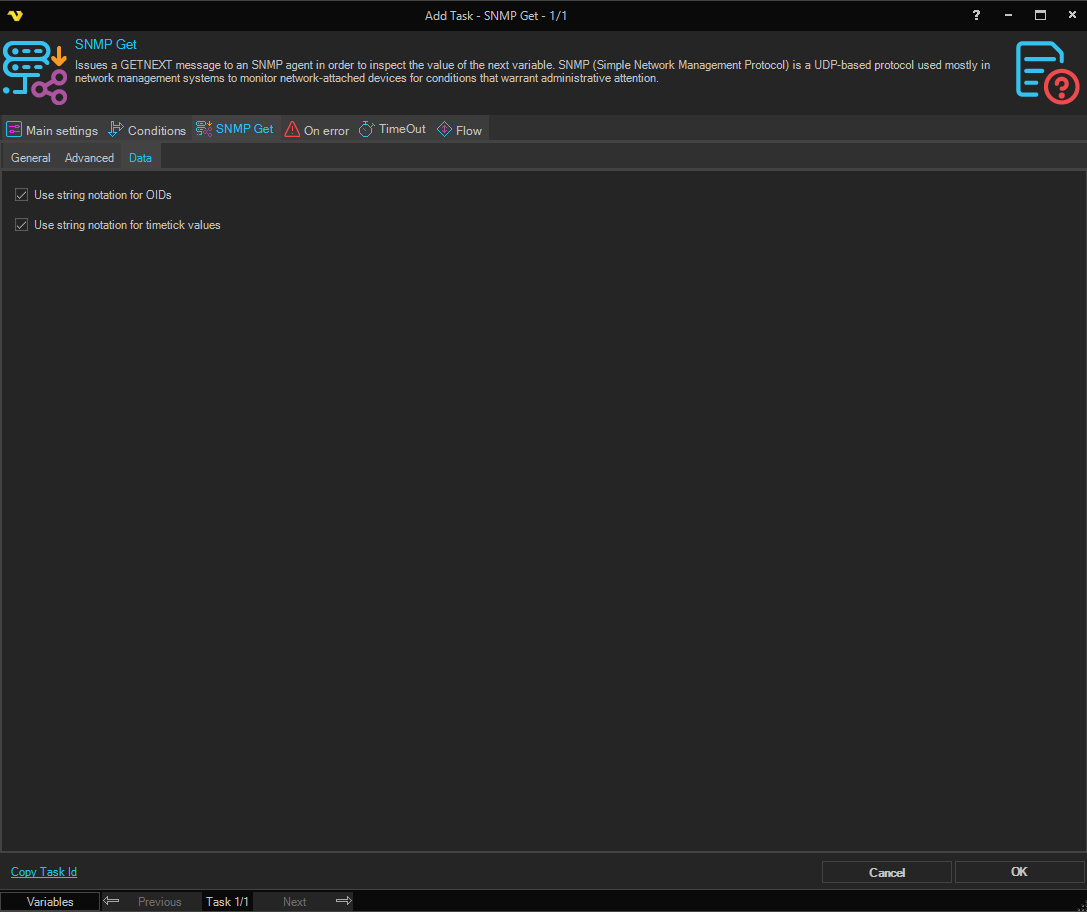Image resolution: width=1087 pixels, height=912 pixels.
Task: Click the Copy Task Id link
Action: pos(44,872)
